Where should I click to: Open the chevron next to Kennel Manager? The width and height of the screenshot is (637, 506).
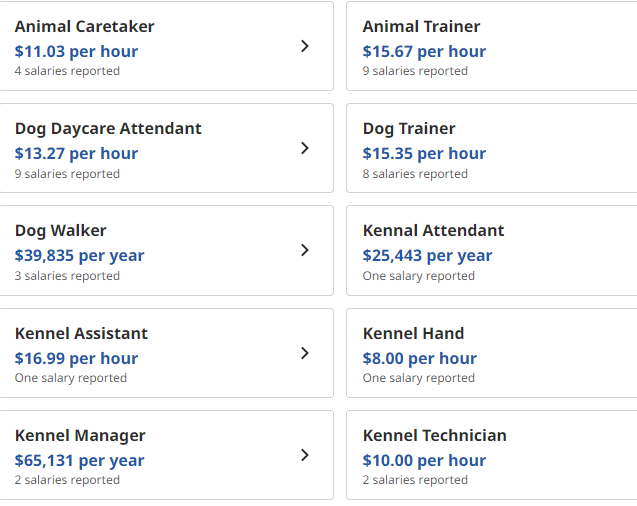point(305,455)
